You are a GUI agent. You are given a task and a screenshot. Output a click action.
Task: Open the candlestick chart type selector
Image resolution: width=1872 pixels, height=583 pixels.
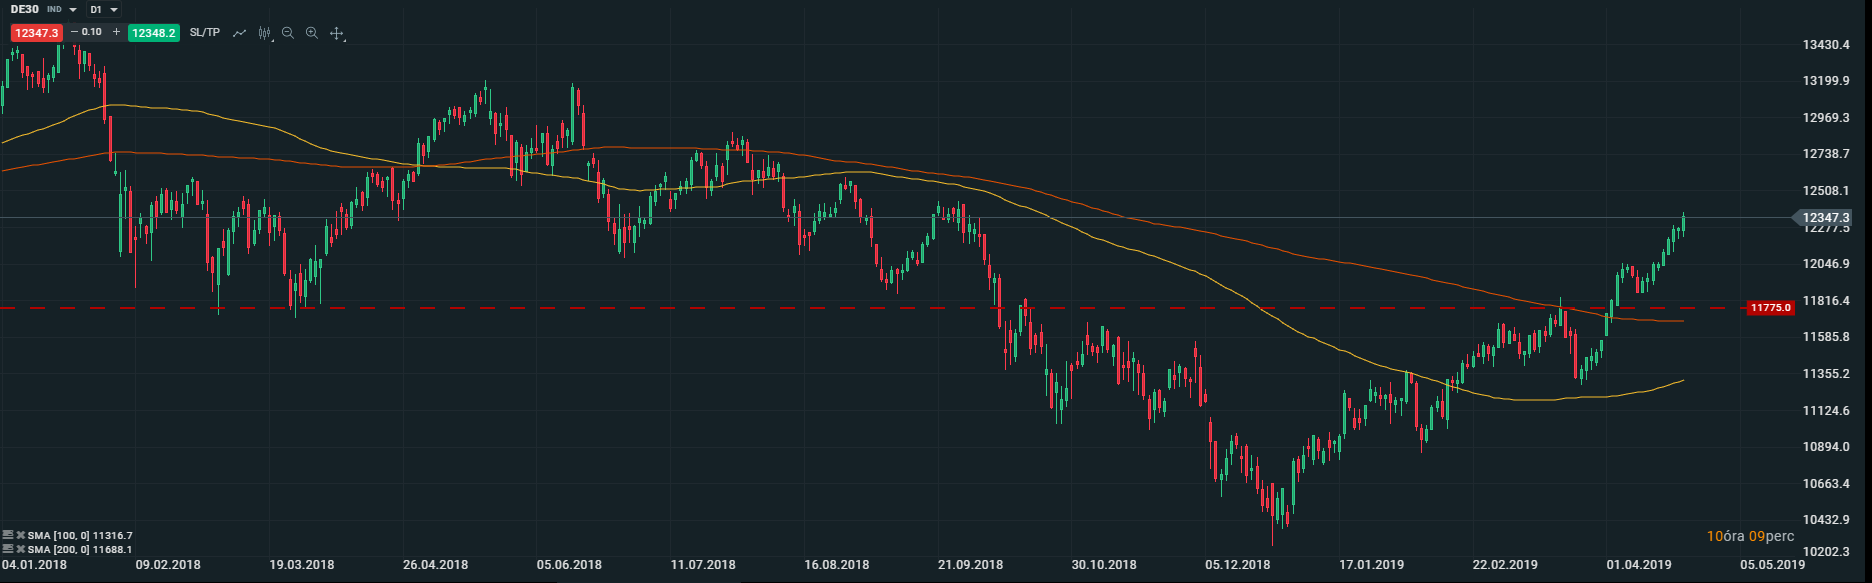pyautogui.click(x=264, y=33)
